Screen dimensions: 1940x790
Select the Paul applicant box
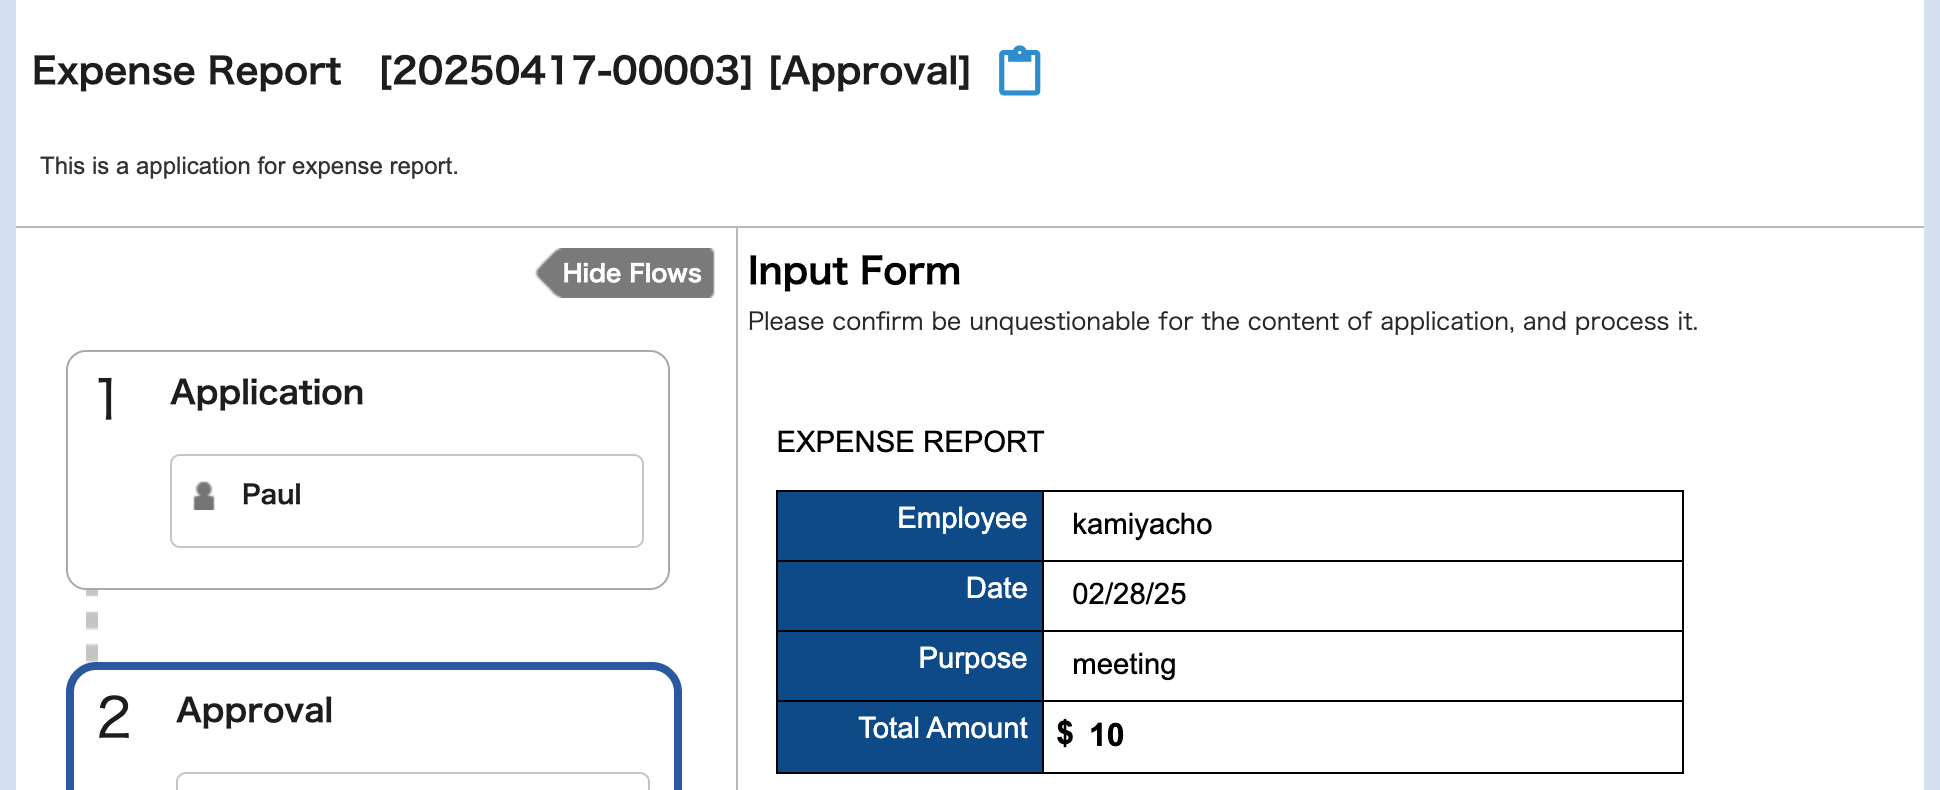pyautogui.click(x=407, y=501)
